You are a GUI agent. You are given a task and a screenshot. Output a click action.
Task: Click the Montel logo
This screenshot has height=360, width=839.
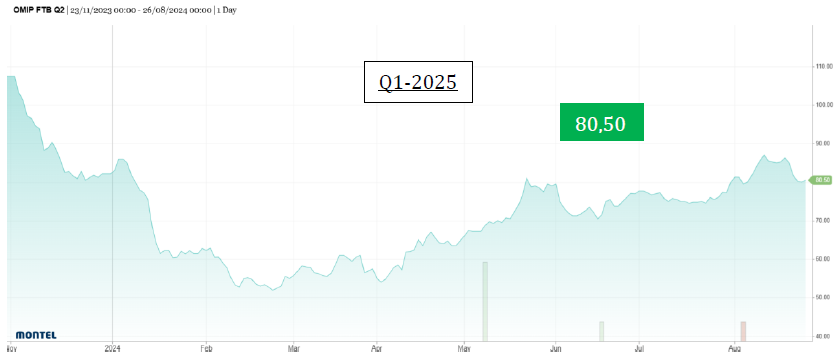pyautogui.click(x=36, y=335)
